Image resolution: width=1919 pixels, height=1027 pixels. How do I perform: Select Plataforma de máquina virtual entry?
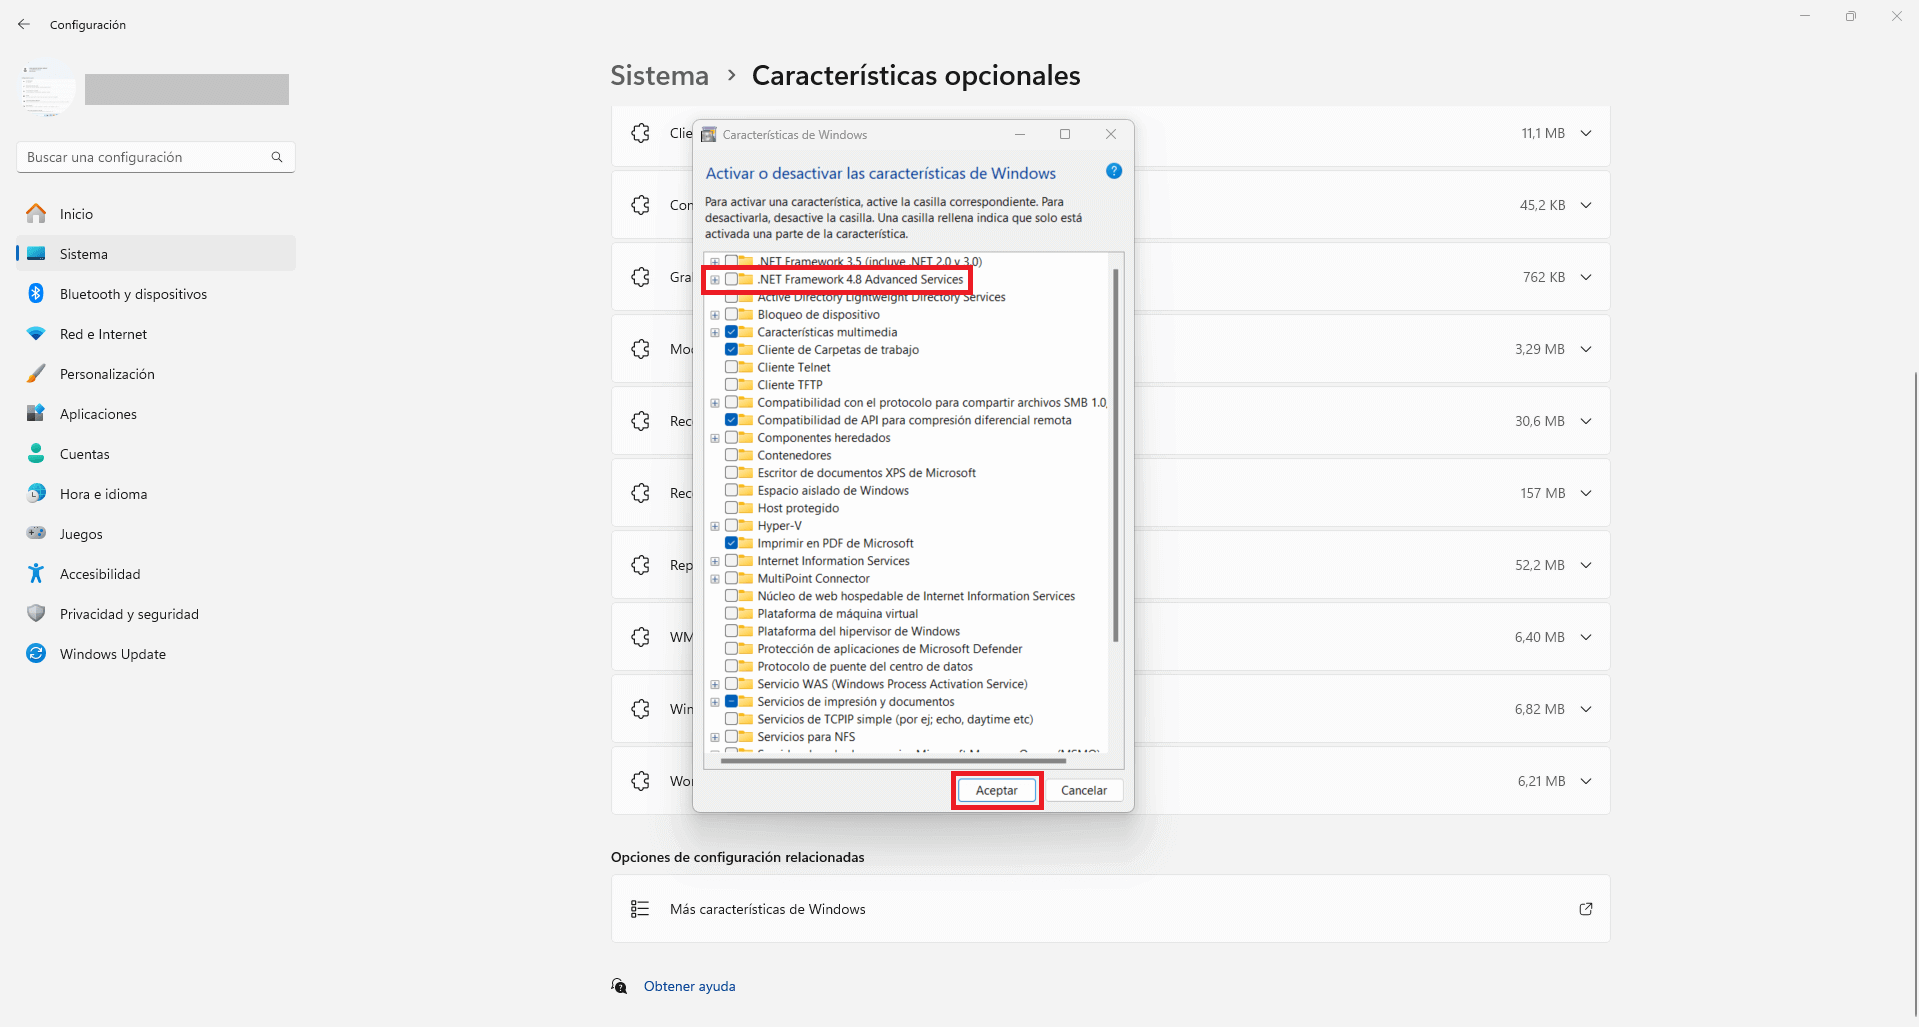point(837,614)
